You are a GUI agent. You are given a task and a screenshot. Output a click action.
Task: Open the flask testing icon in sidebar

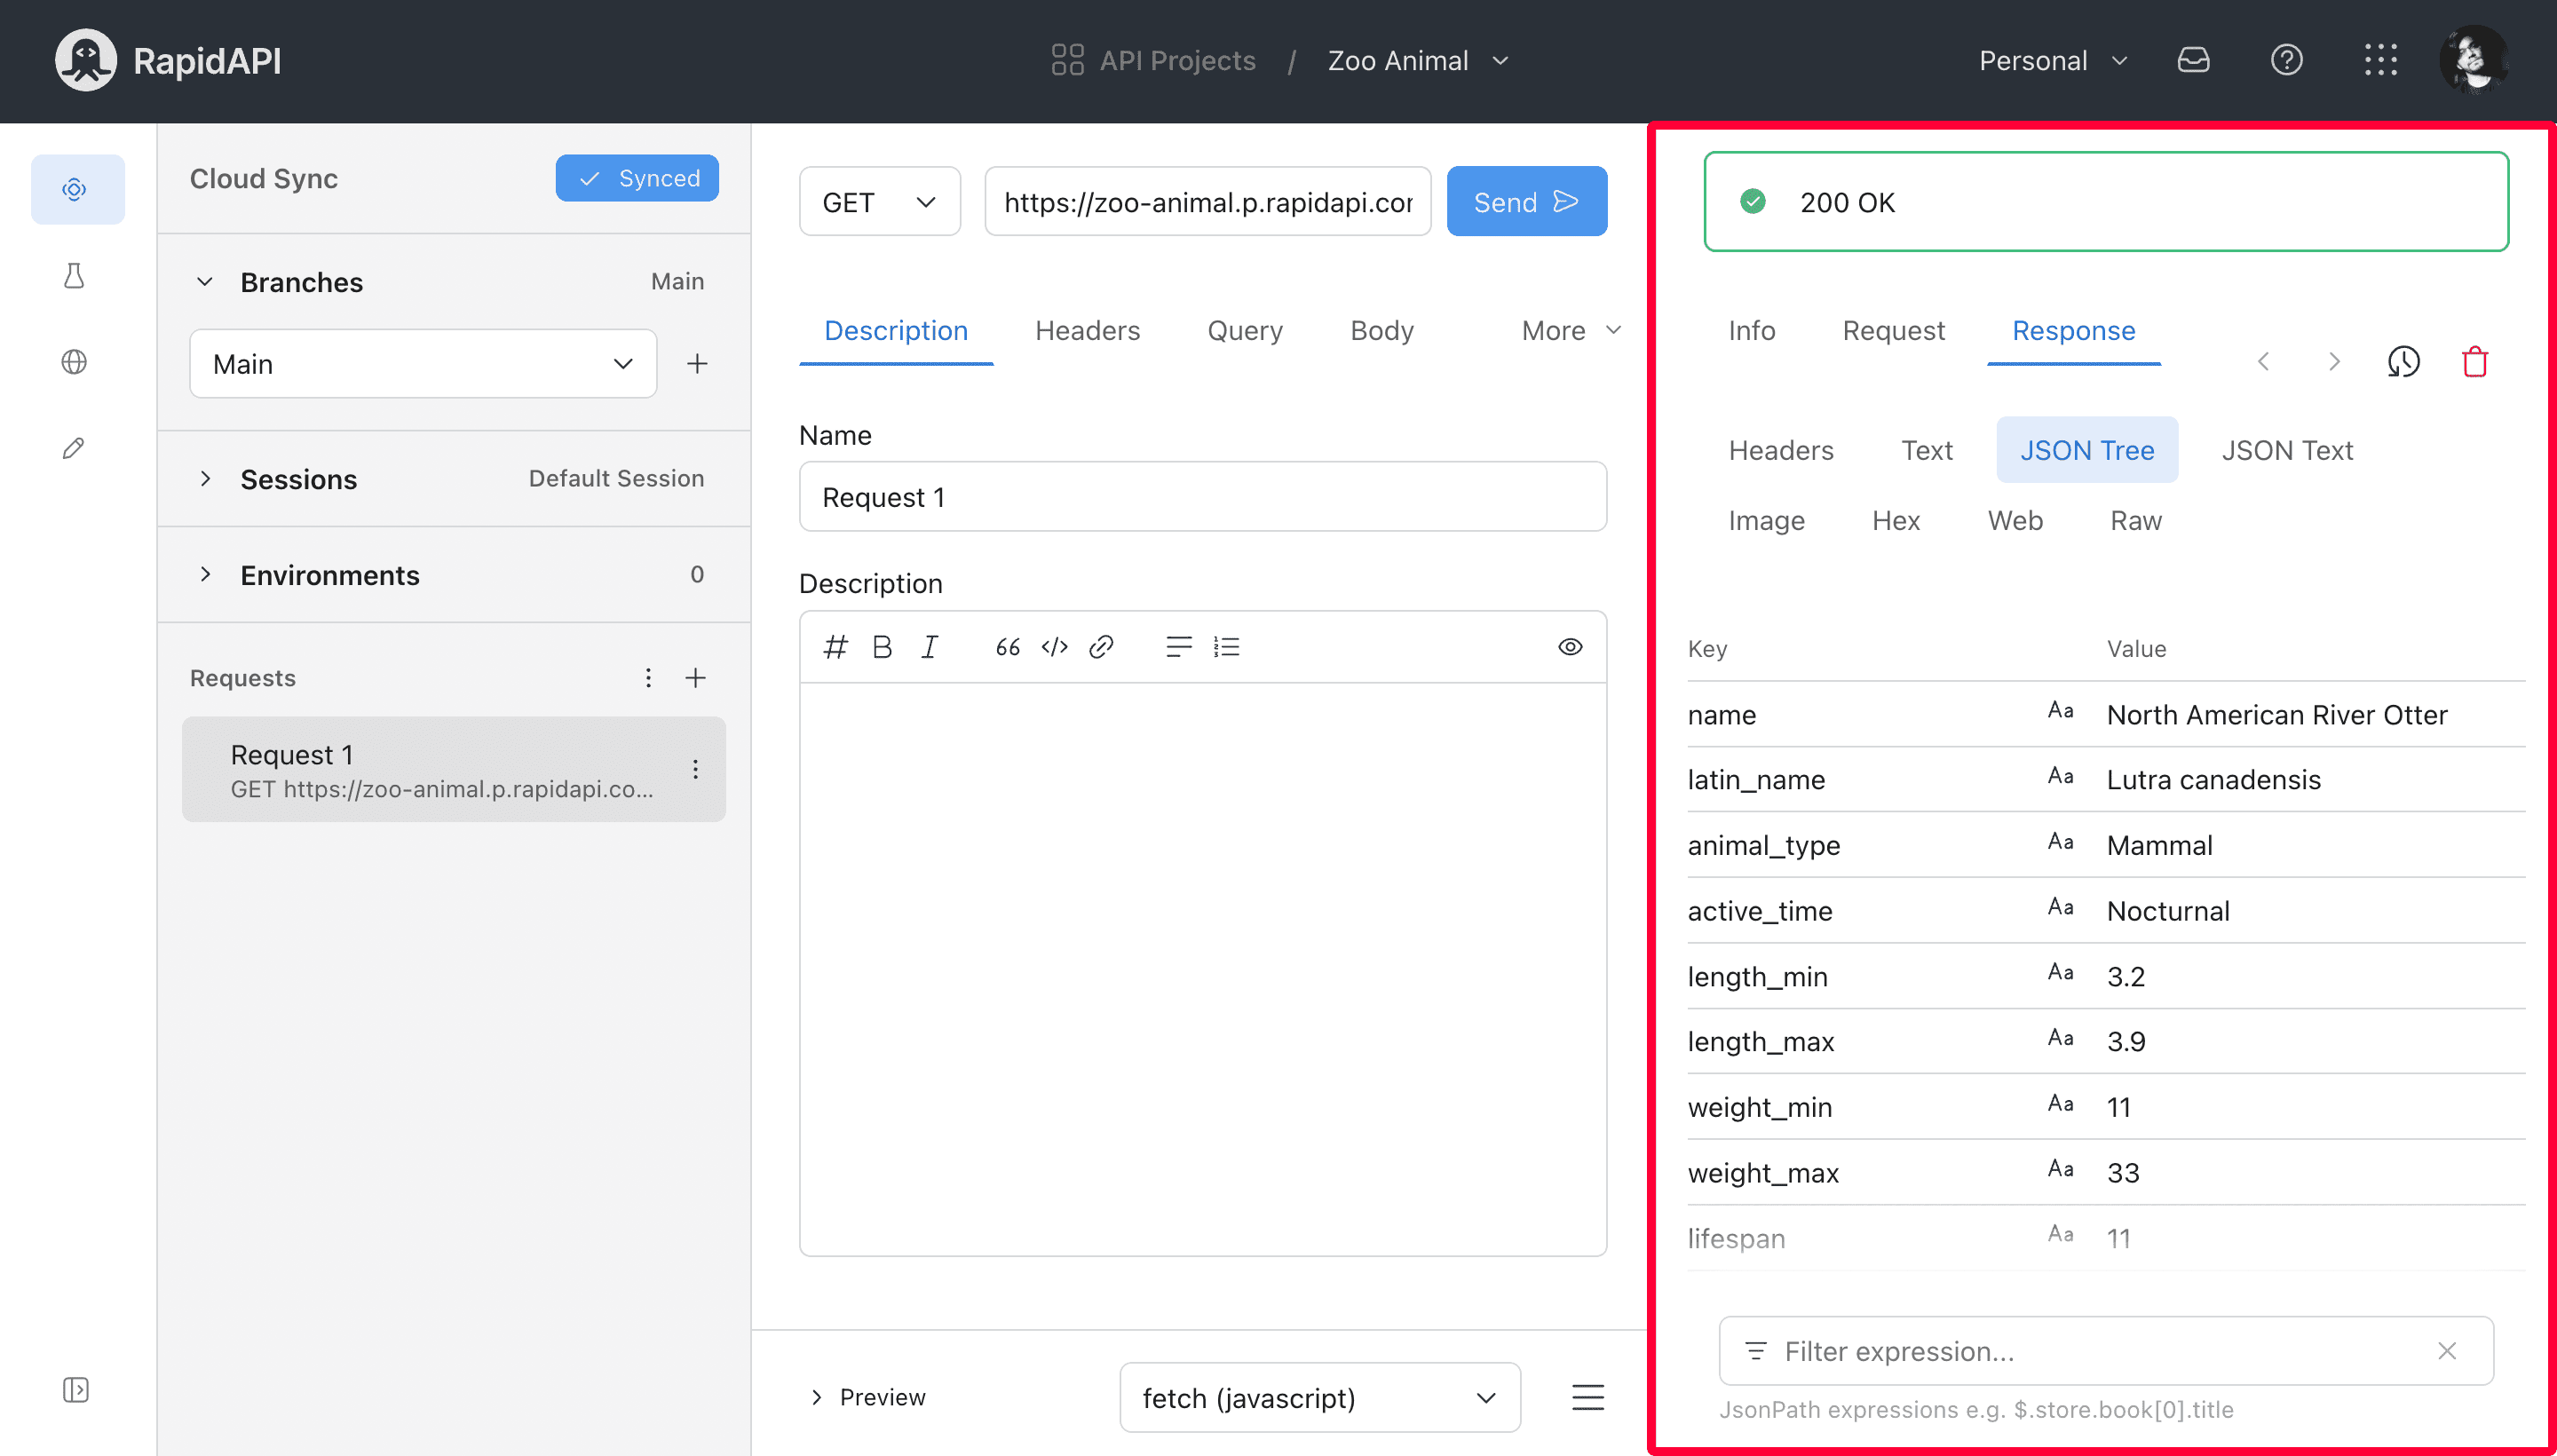(75, 276)
